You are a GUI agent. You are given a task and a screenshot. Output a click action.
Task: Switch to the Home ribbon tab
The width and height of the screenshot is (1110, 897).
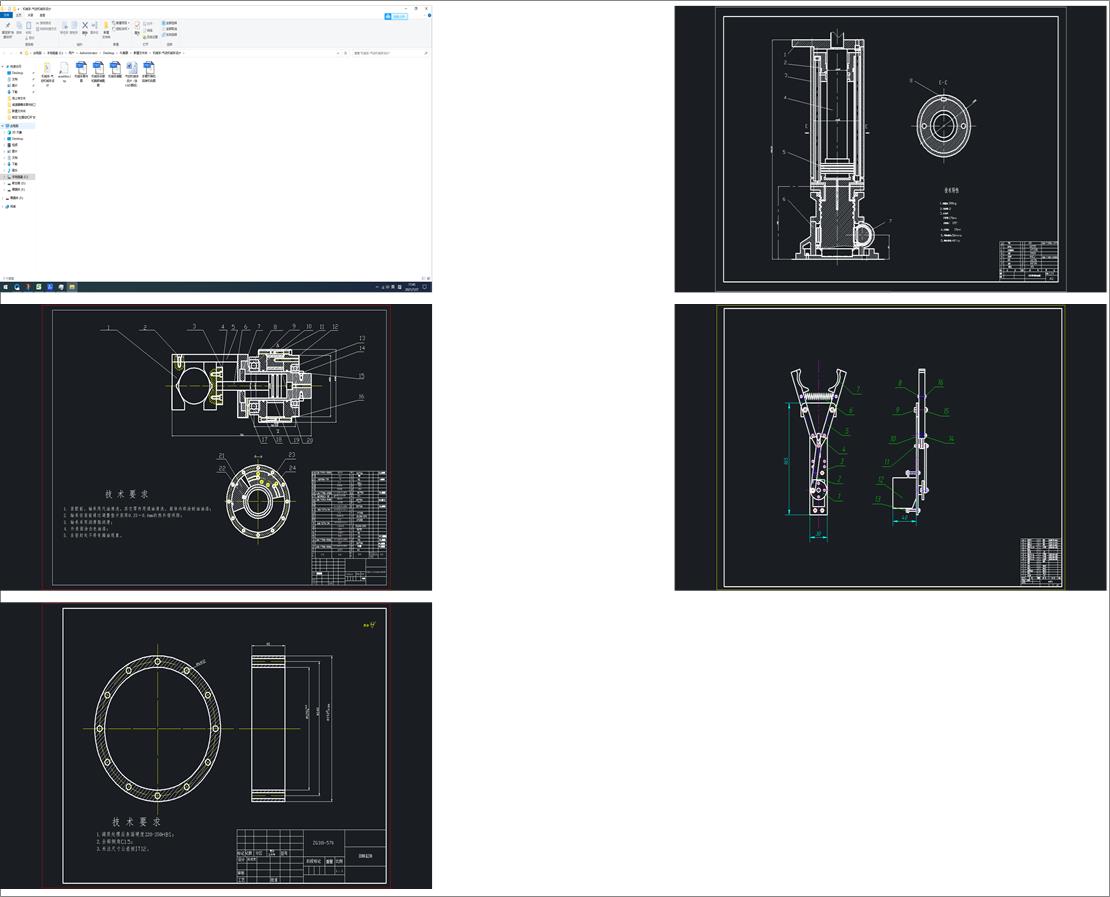[18, 15]
